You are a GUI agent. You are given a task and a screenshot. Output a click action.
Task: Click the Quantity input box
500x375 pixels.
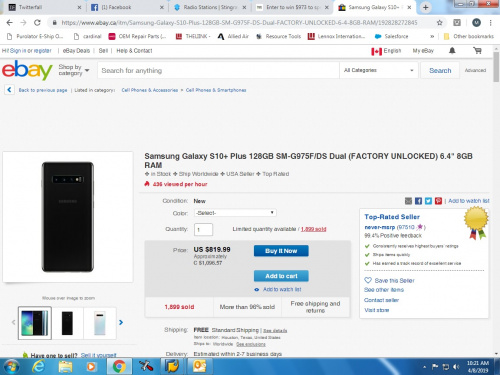point(203,229)
